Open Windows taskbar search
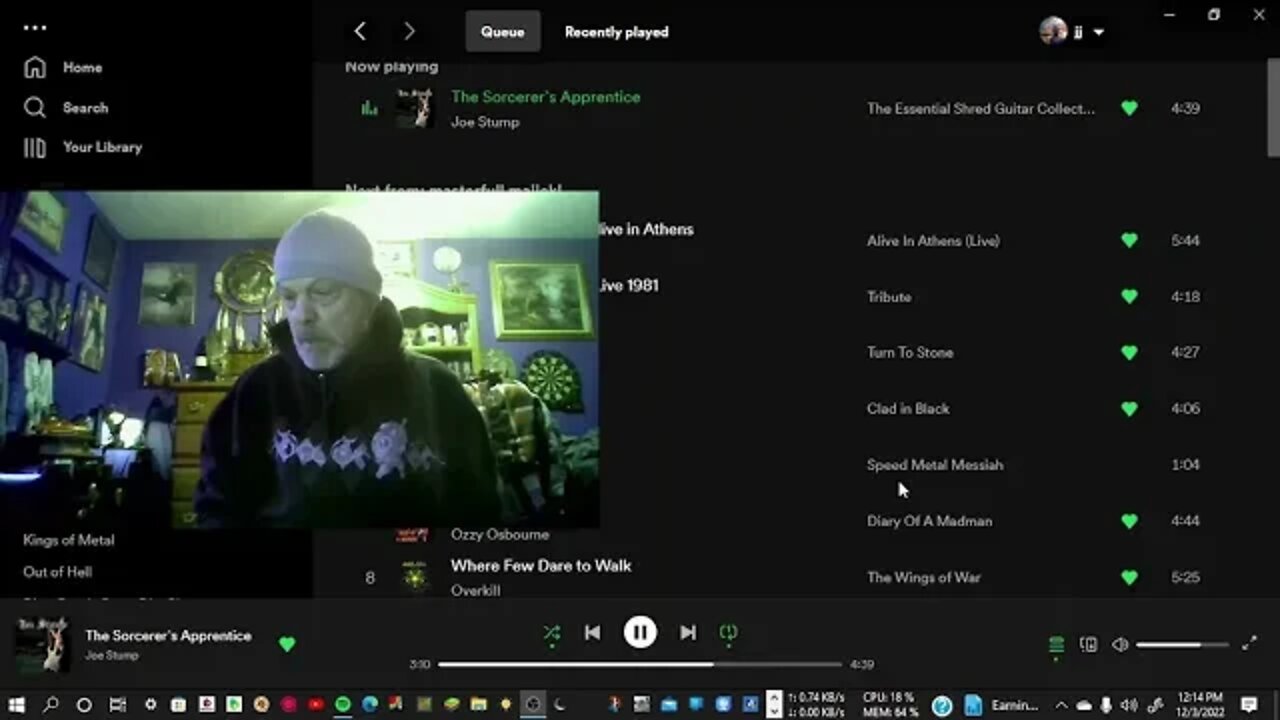Screen dimensions: 1280x720 pos(51,705)
